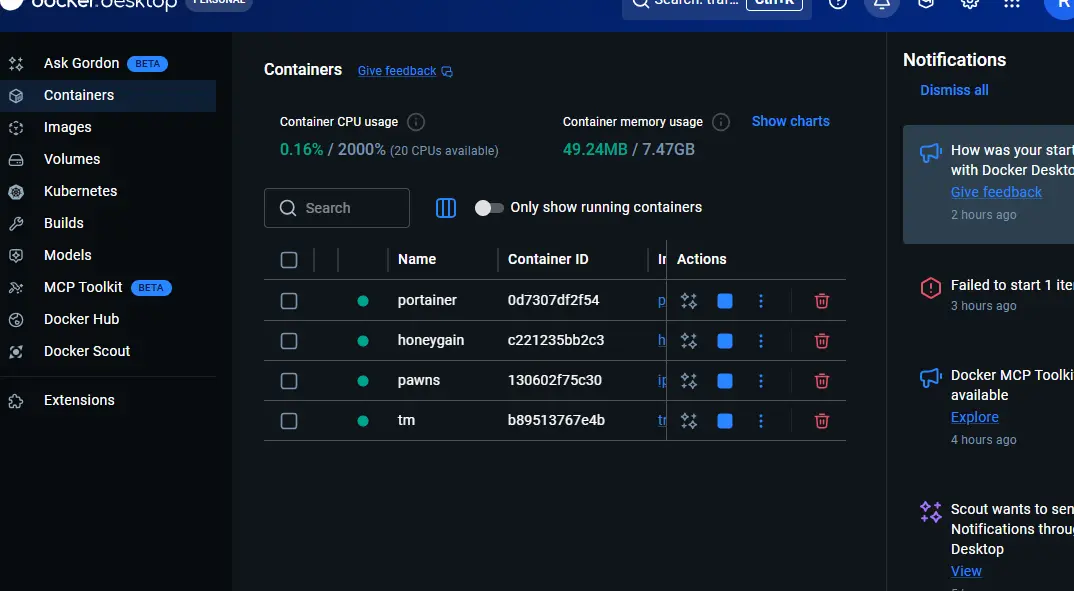
Task: Tick the checkbox for honeygain row
Action: point(289,340)
